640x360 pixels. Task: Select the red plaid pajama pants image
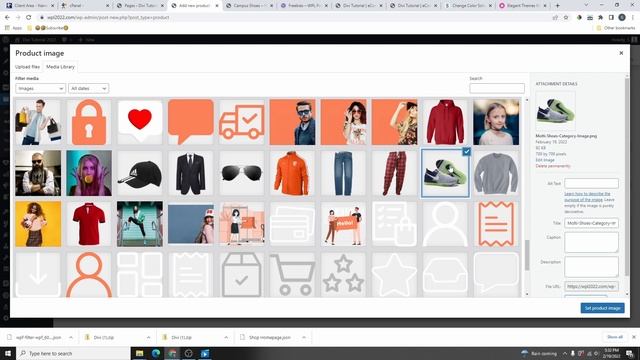tap(394, 173)
